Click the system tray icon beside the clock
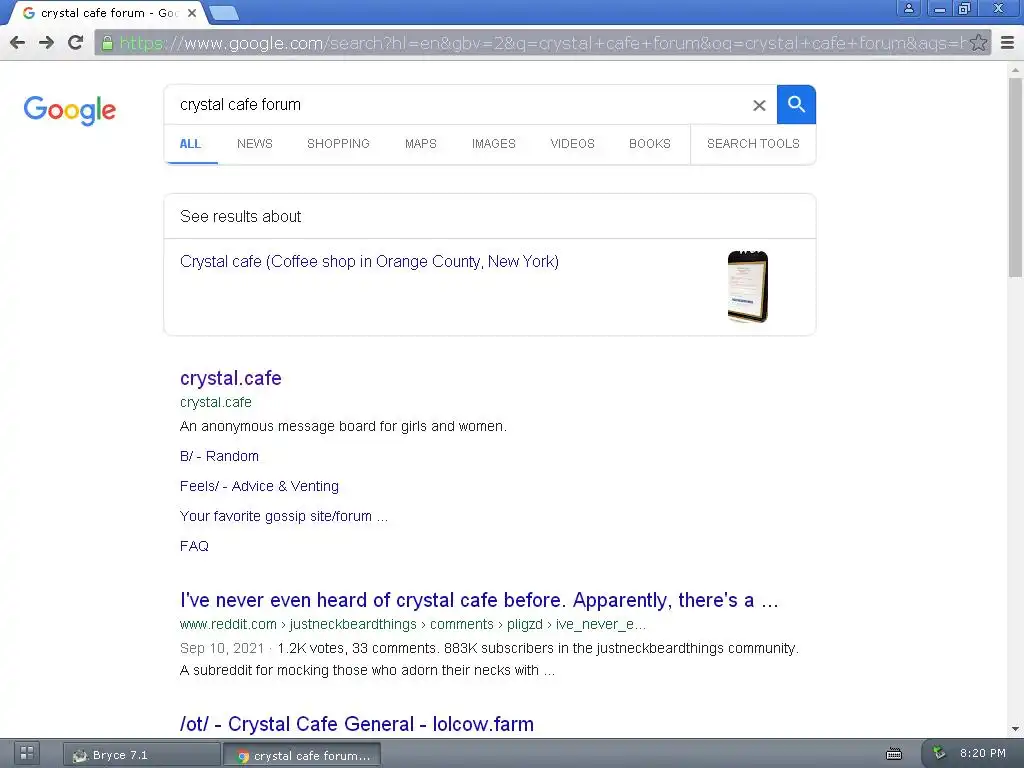The width and height of the screenshot is (1024, 768). coord(939,753)
